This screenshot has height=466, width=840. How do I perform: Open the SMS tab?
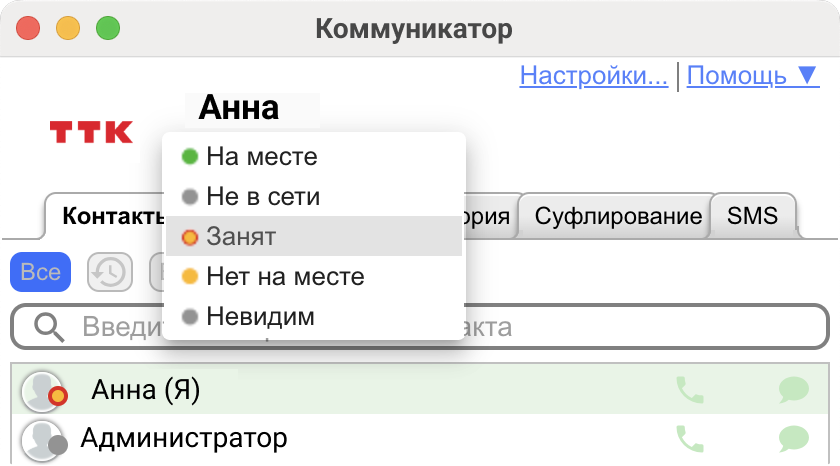click(752, 216)
